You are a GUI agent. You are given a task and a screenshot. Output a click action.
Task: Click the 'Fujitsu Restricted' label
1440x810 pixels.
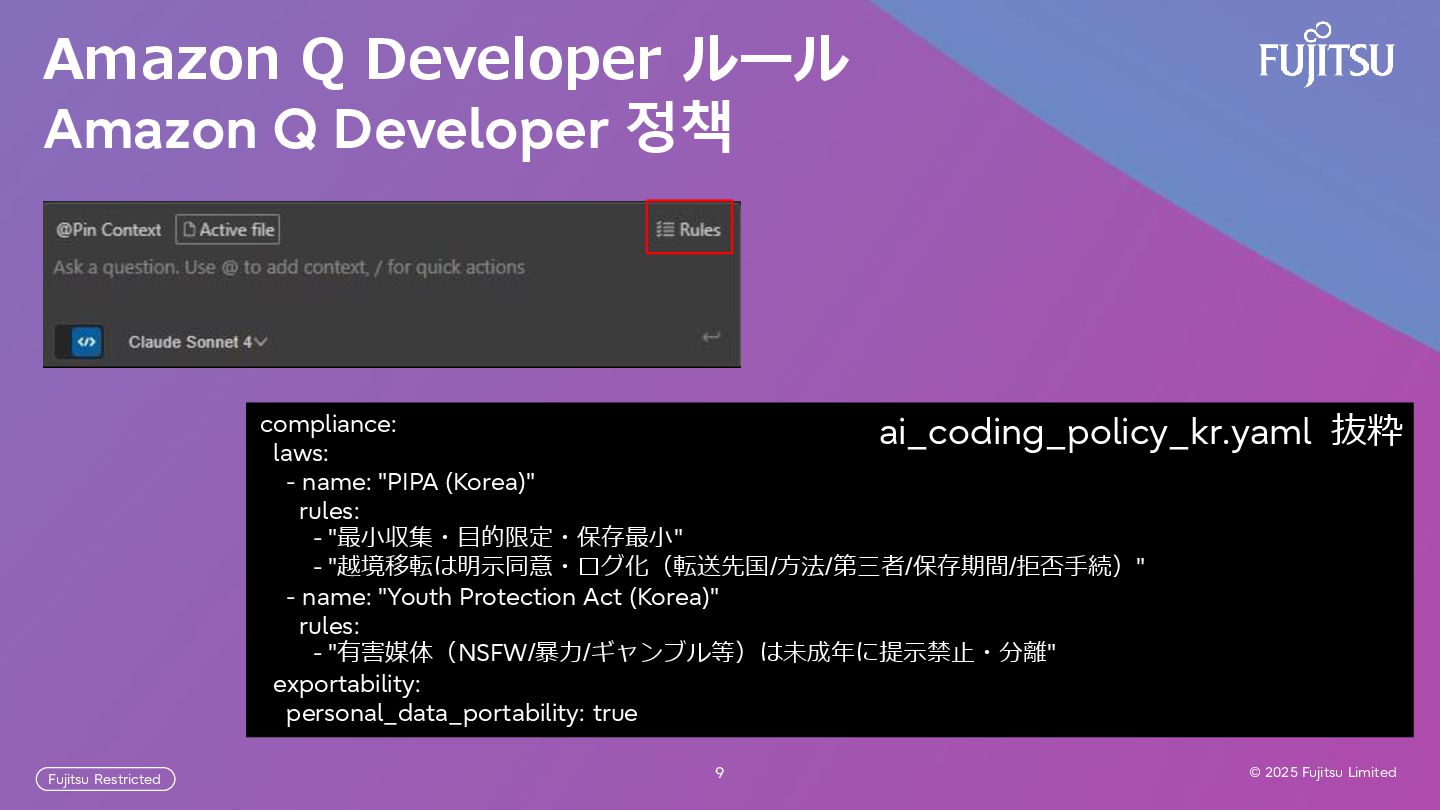click(x=105, y=779)
